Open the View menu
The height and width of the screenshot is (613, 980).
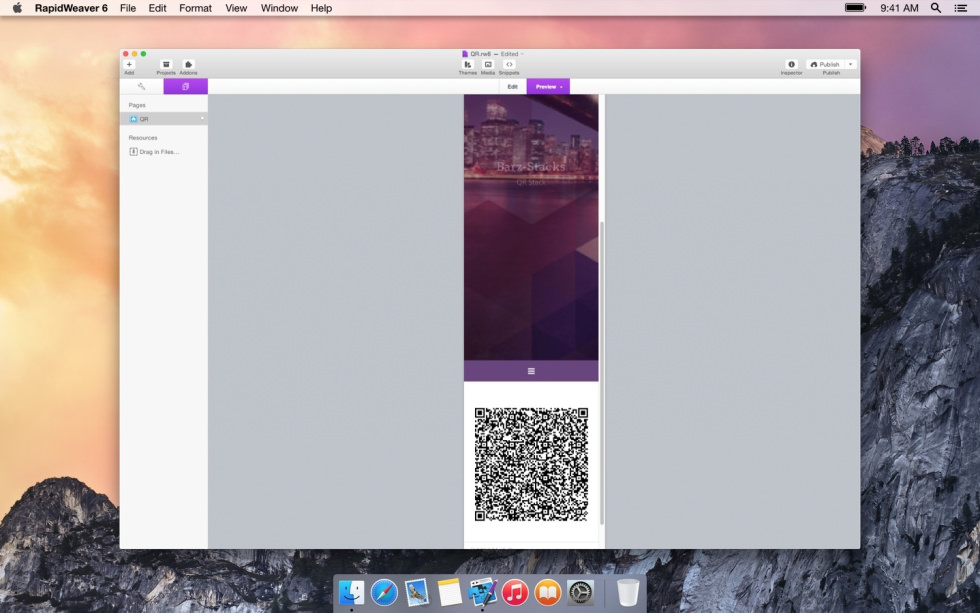236,8
